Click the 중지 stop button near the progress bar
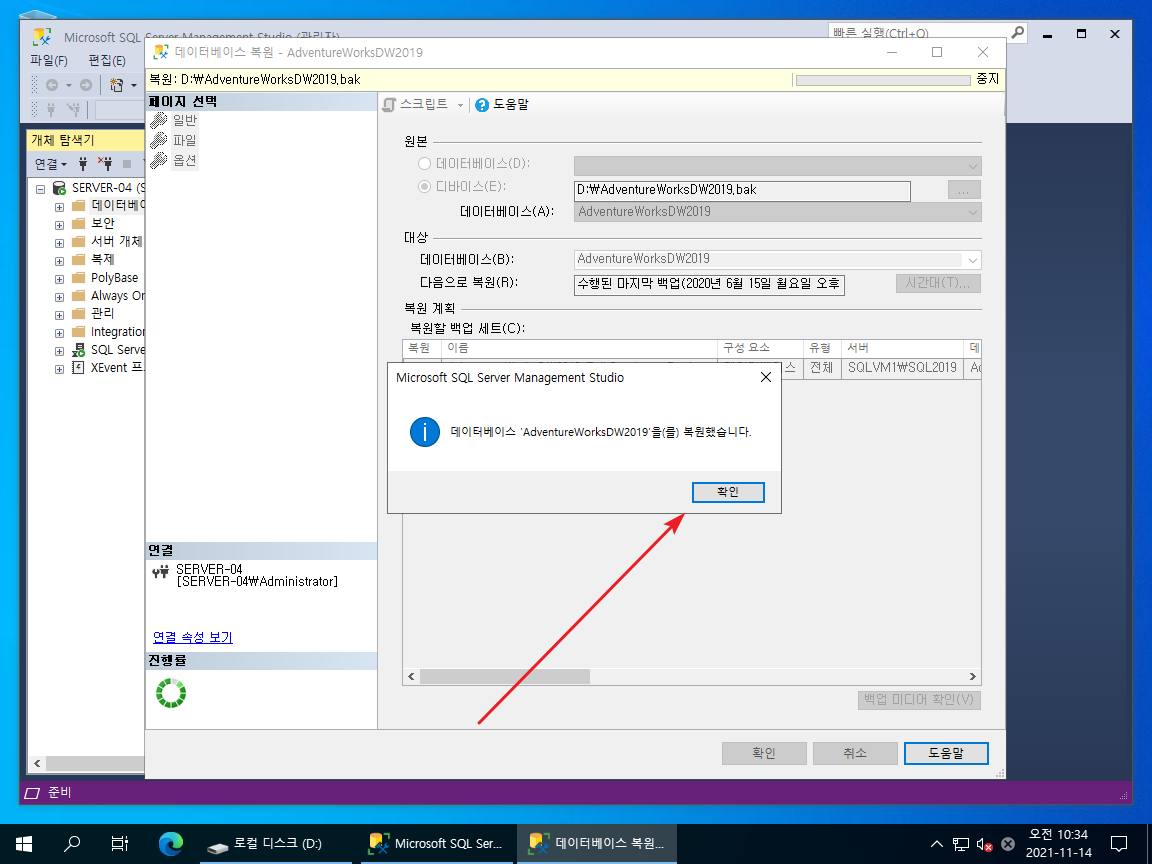Image resolution: width=1152 pixels, height=864 pixels. [987, 79]
